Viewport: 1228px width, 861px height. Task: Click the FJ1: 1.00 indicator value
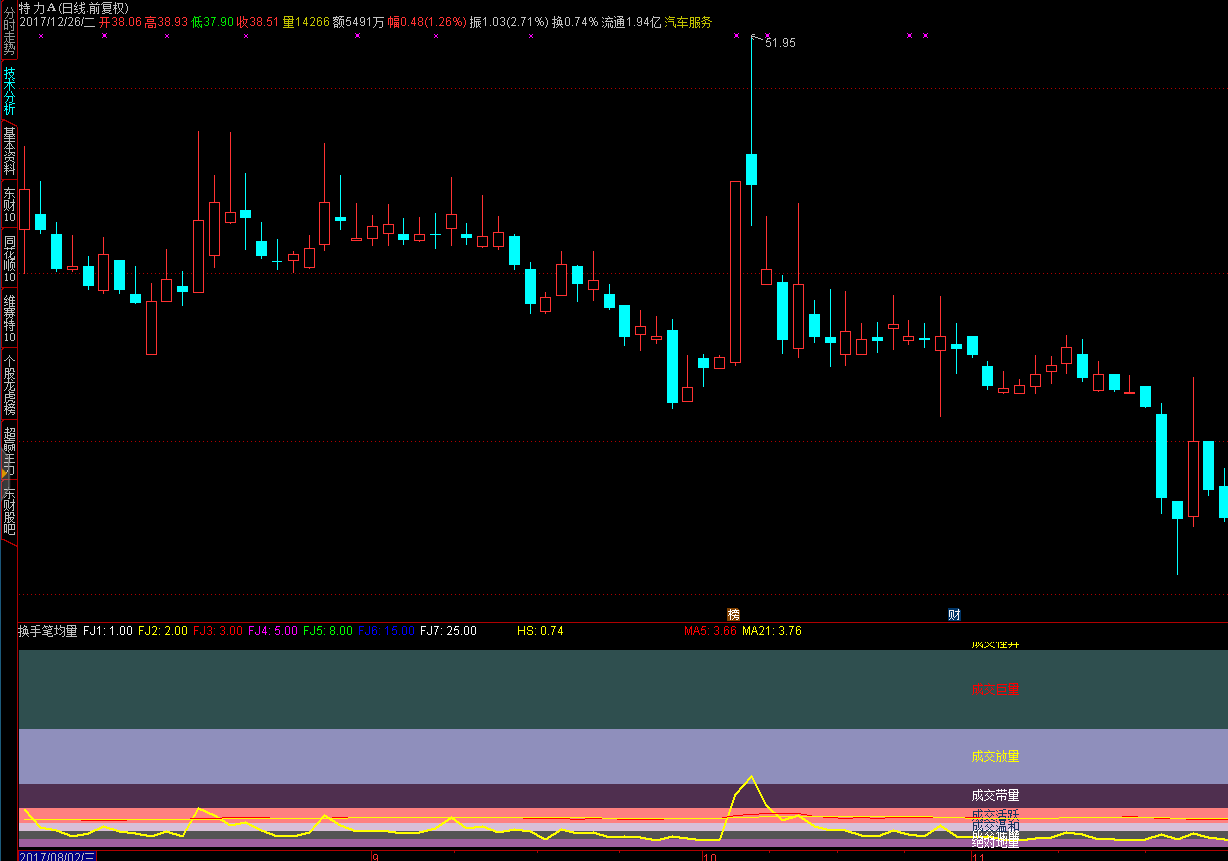[x=107, y=631]
